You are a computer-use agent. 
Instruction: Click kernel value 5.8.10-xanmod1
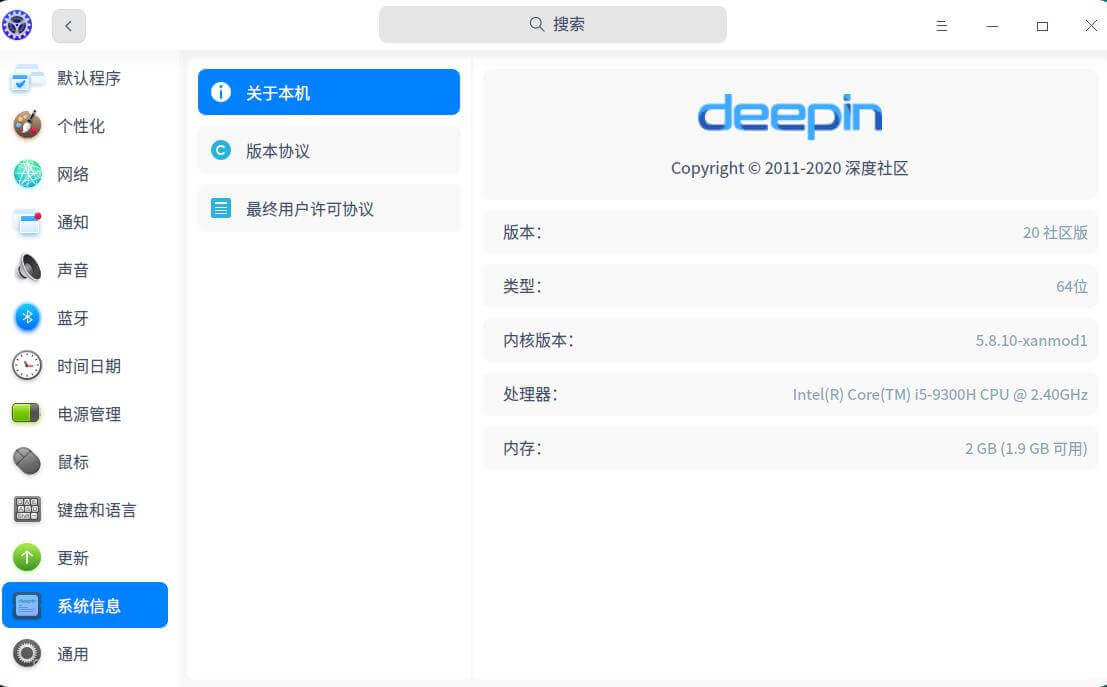point(1031,340)
